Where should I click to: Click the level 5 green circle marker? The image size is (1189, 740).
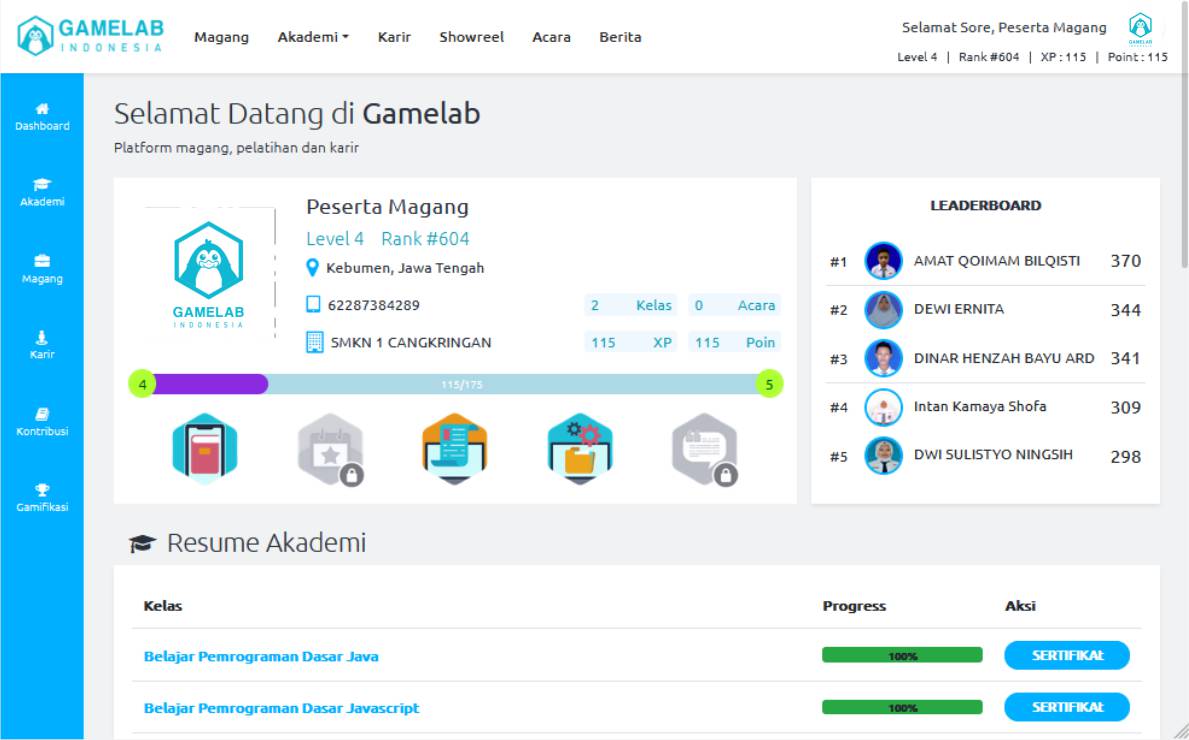pyautogui.click(x=770, y=384)
